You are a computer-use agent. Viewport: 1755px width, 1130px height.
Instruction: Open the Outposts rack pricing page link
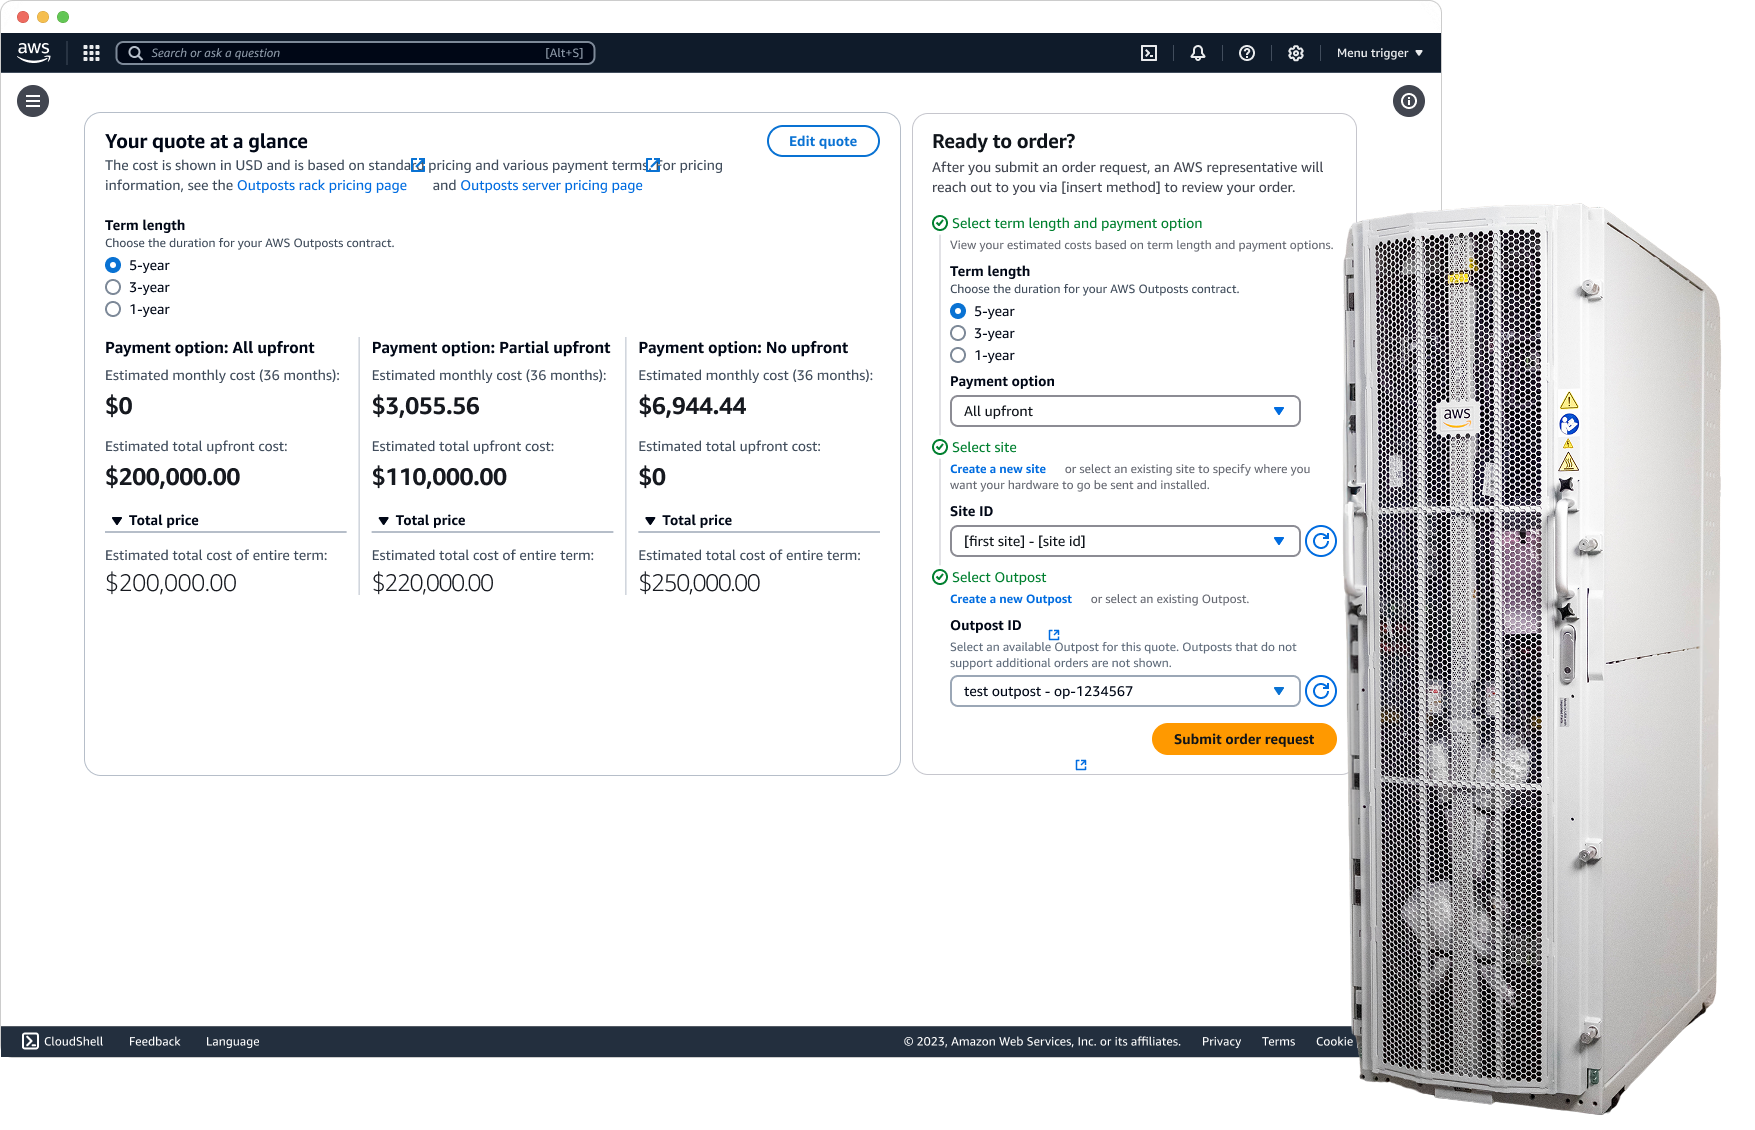click(322, 185)
